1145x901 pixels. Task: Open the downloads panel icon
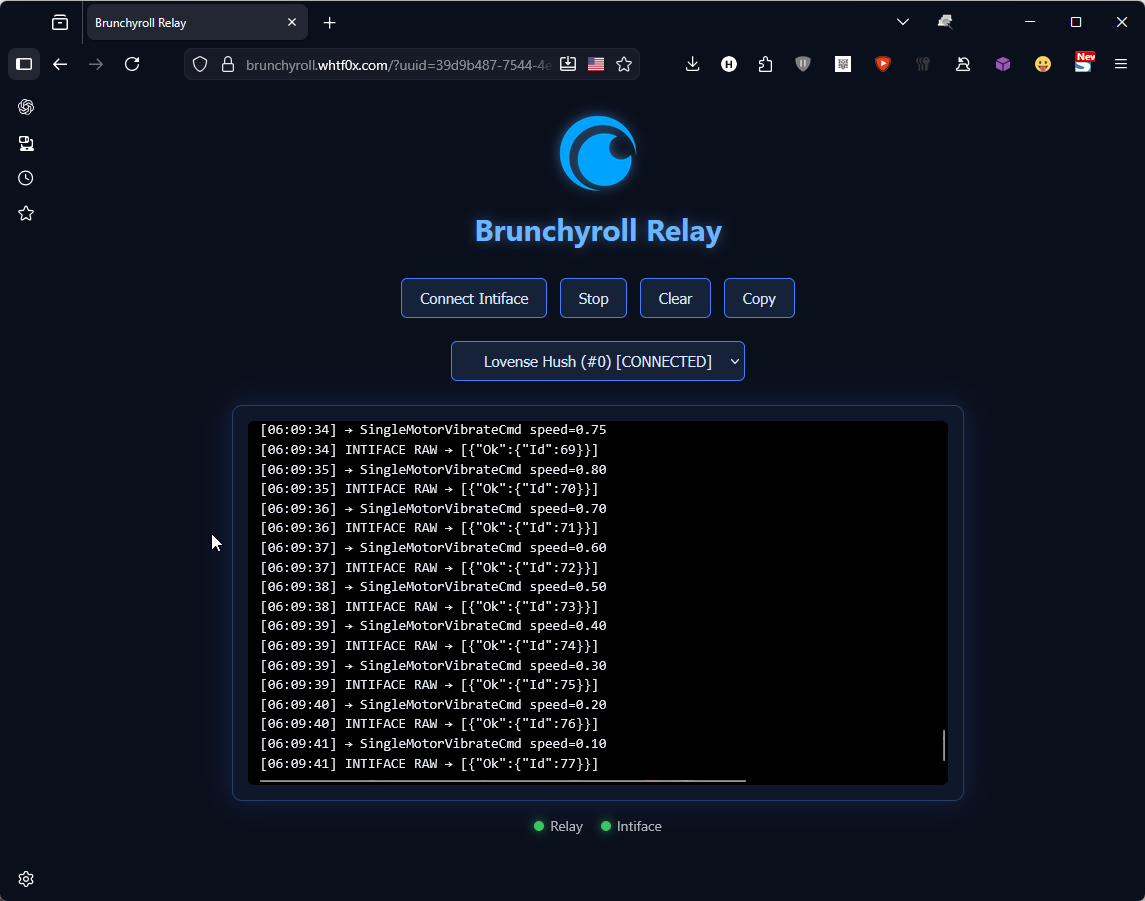coord(692,64)
